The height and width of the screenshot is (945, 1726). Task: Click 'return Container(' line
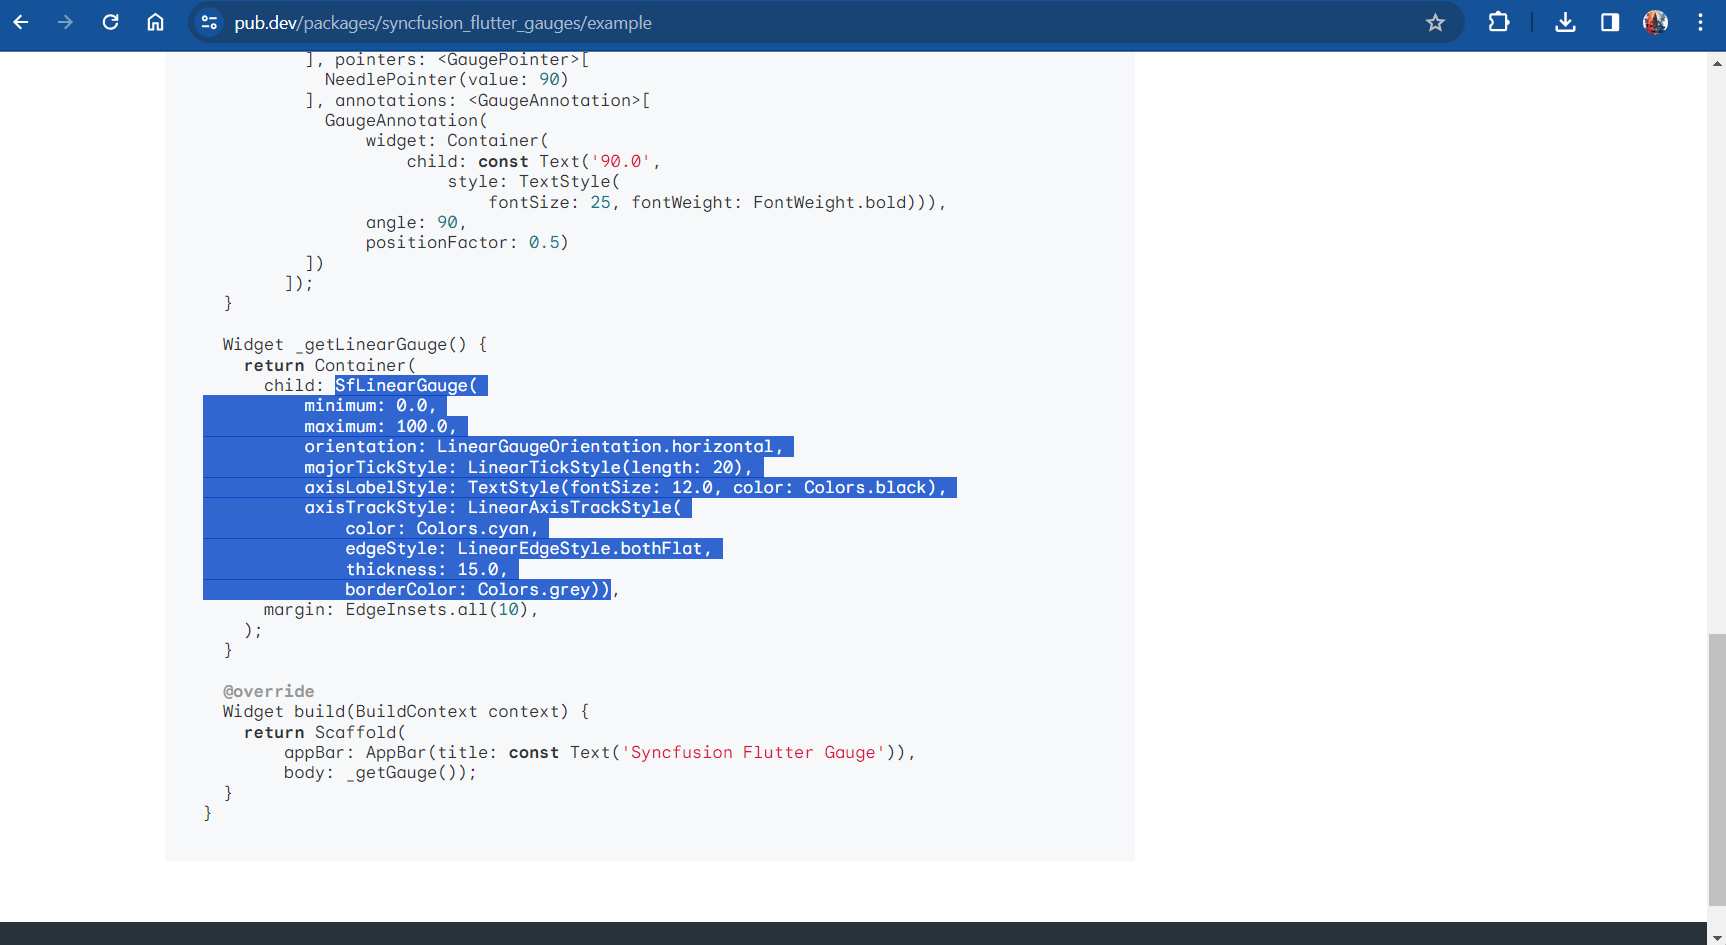coord(330,366)
